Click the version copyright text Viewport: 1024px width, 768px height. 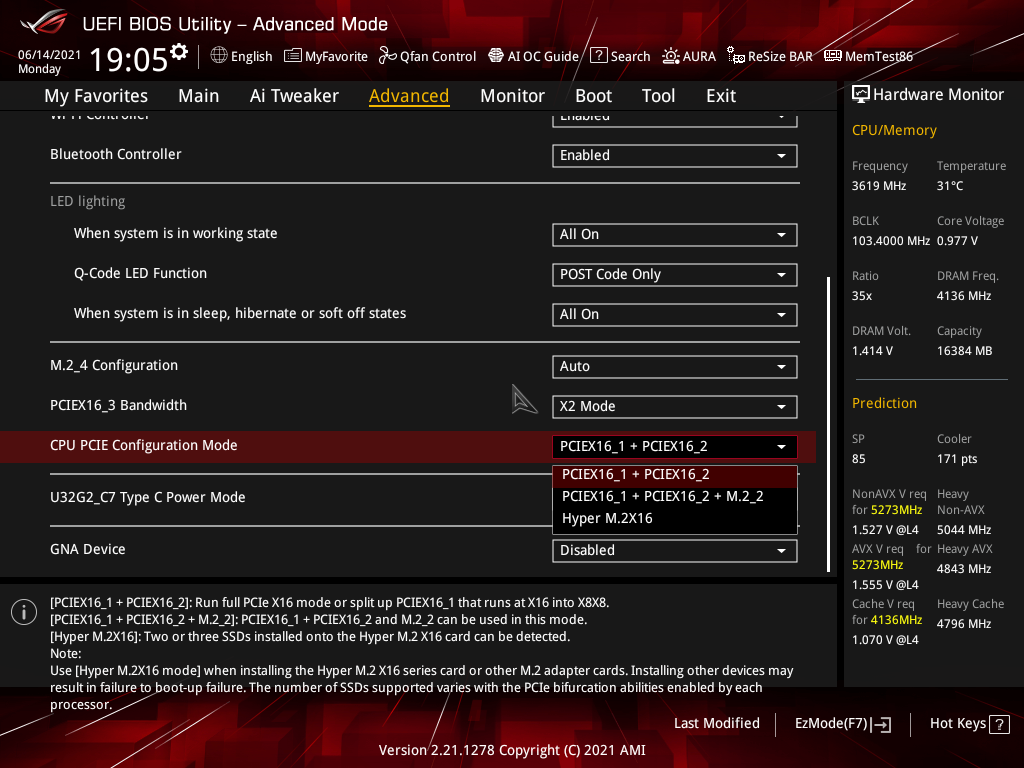pos(512,750)
